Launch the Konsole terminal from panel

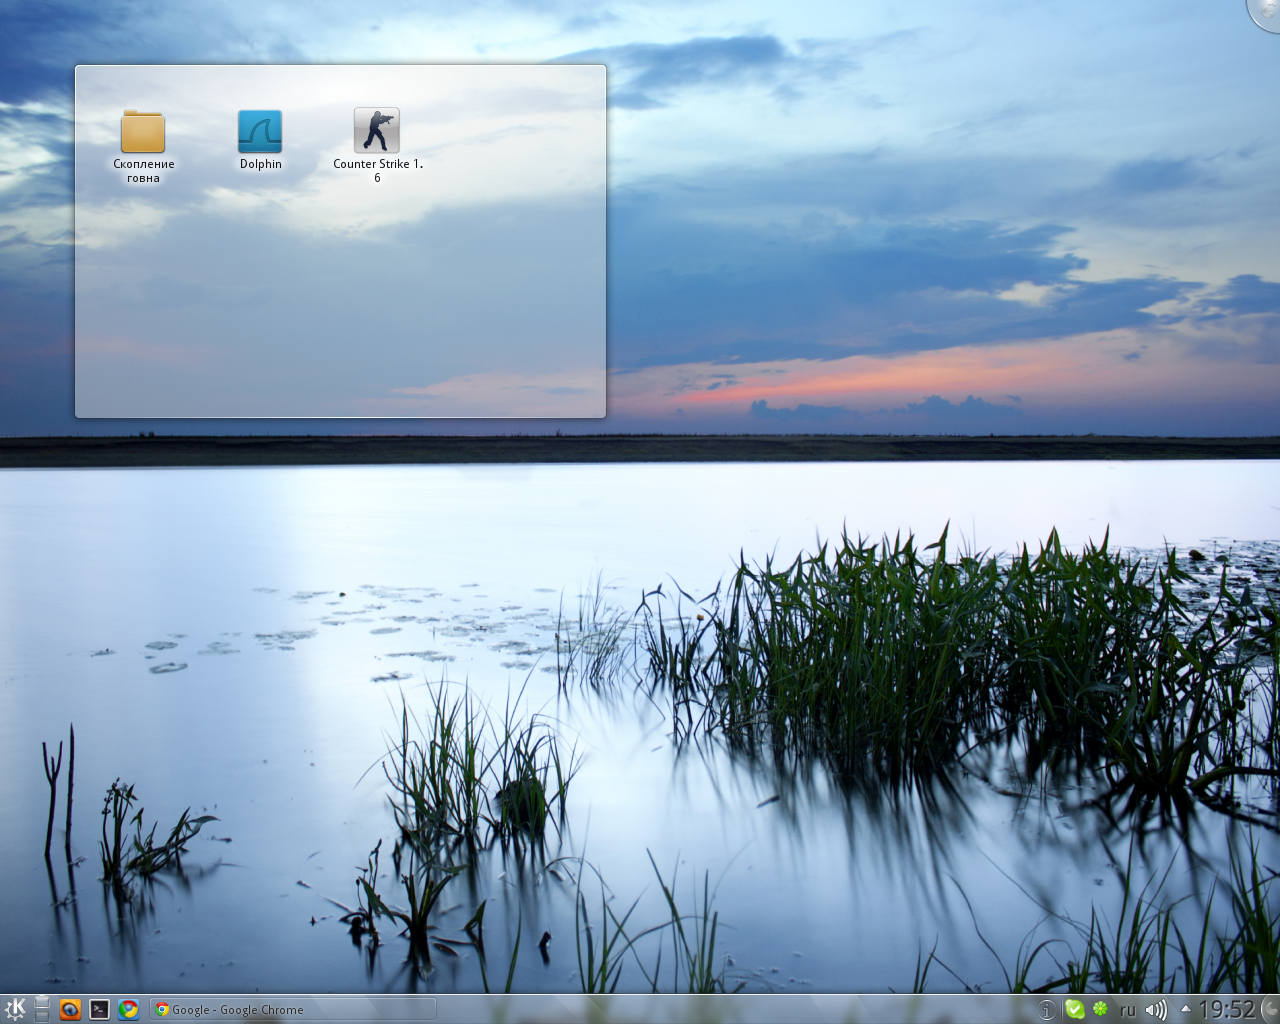(x=99, y=1009)
